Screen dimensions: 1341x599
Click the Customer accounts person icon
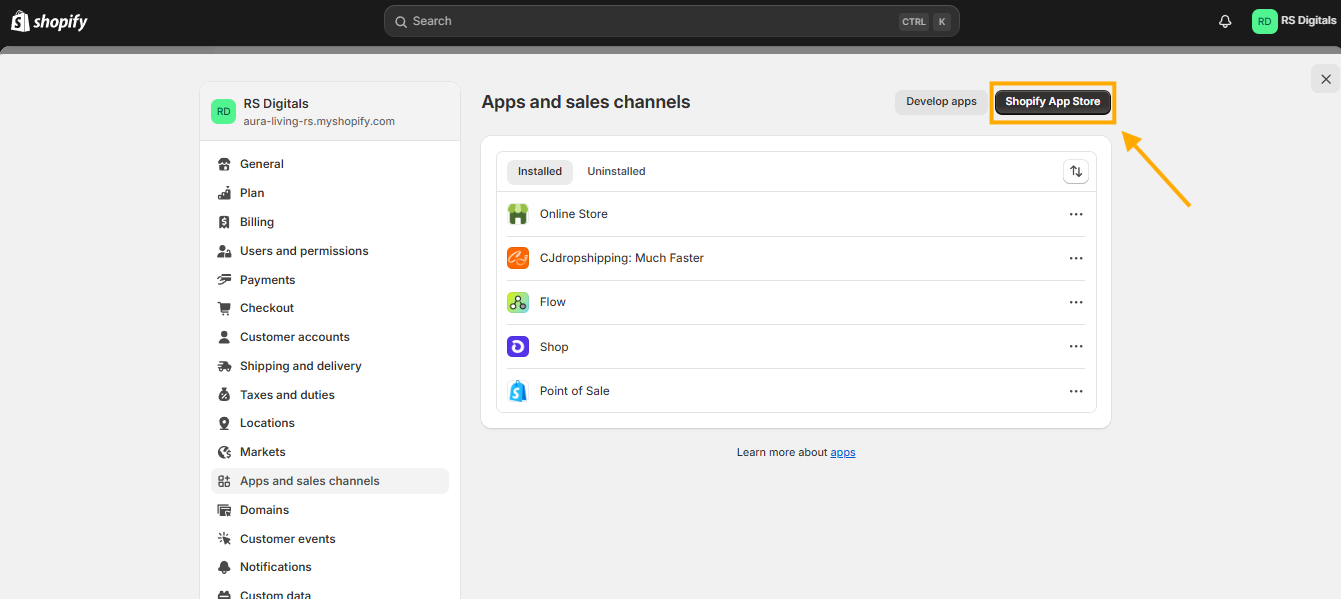pos(224,337)
